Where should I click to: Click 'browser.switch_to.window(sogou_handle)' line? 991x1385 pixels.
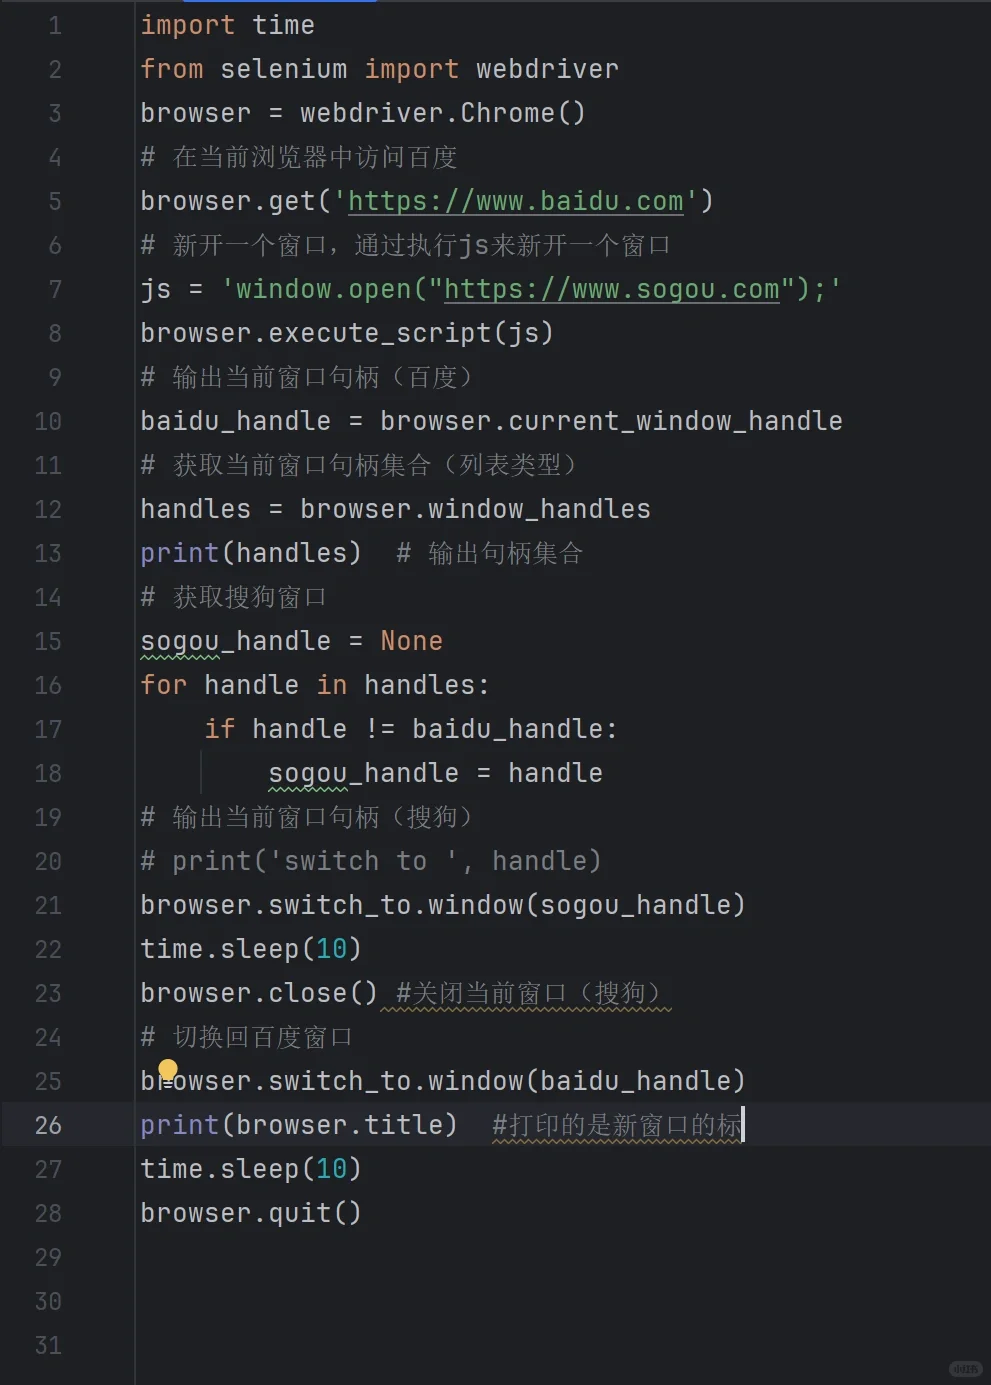tap(443, 905)
